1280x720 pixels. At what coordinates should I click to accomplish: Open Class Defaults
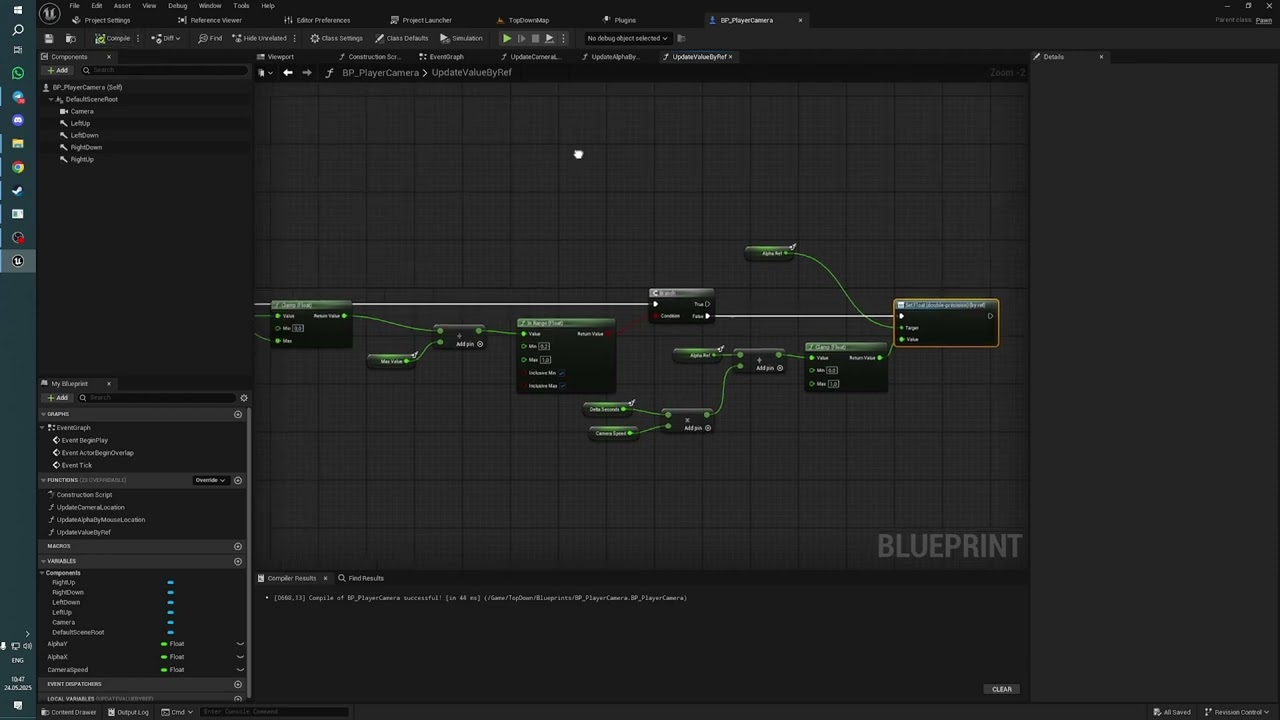[402, 38]
